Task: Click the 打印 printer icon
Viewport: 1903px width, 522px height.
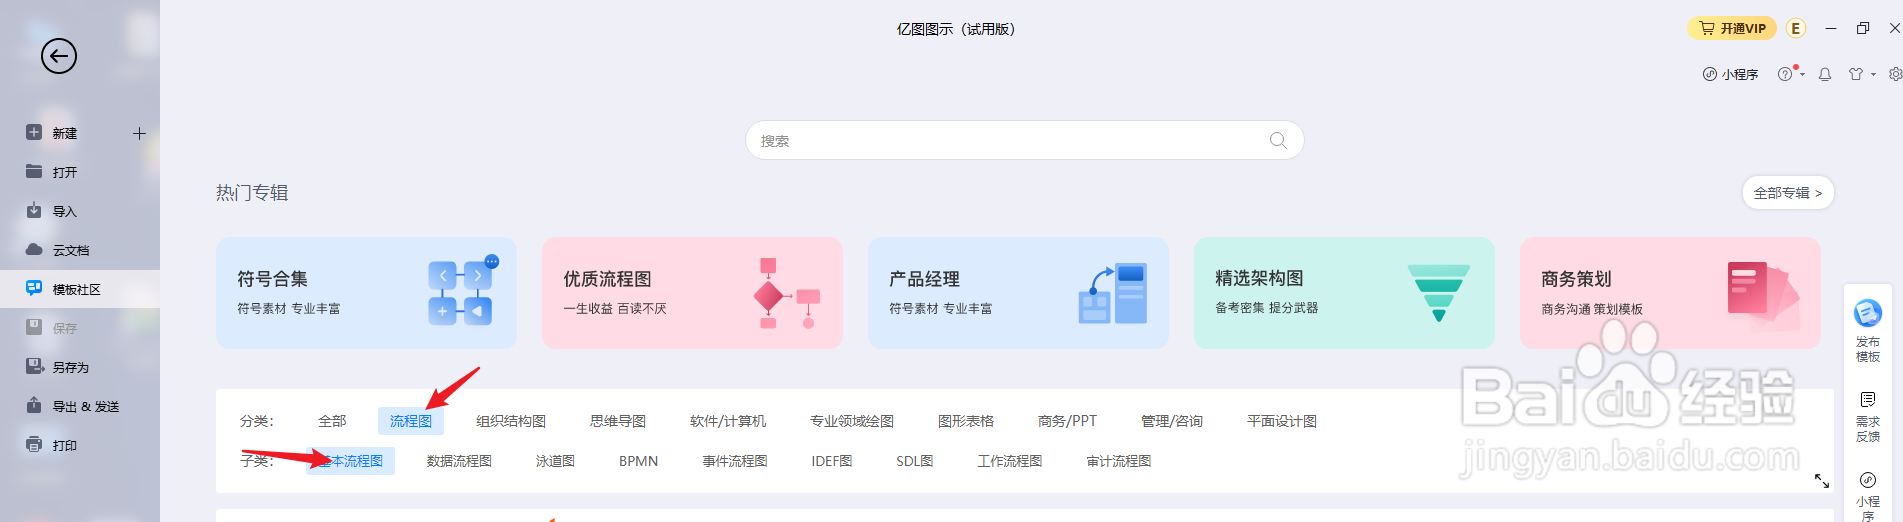Action: 34,444
